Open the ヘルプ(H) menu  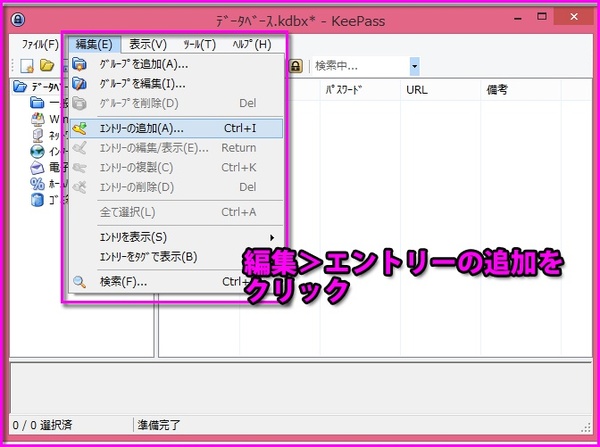(252, 44)
